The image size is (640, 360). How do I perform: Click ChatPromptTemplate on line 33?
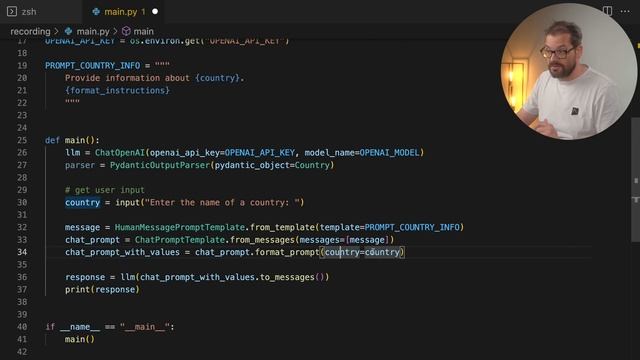(x=180, y=240)
